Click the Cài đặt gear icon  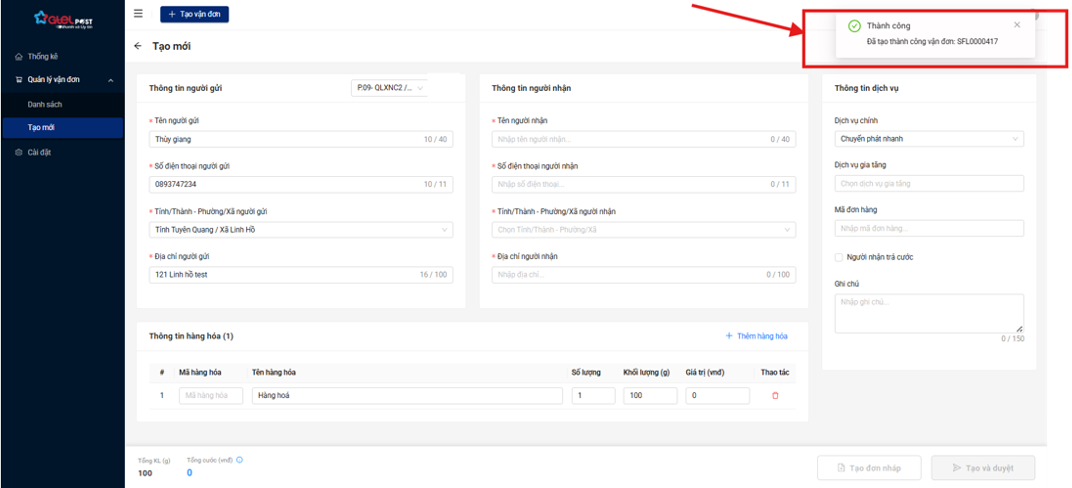(x=19, y=152)
